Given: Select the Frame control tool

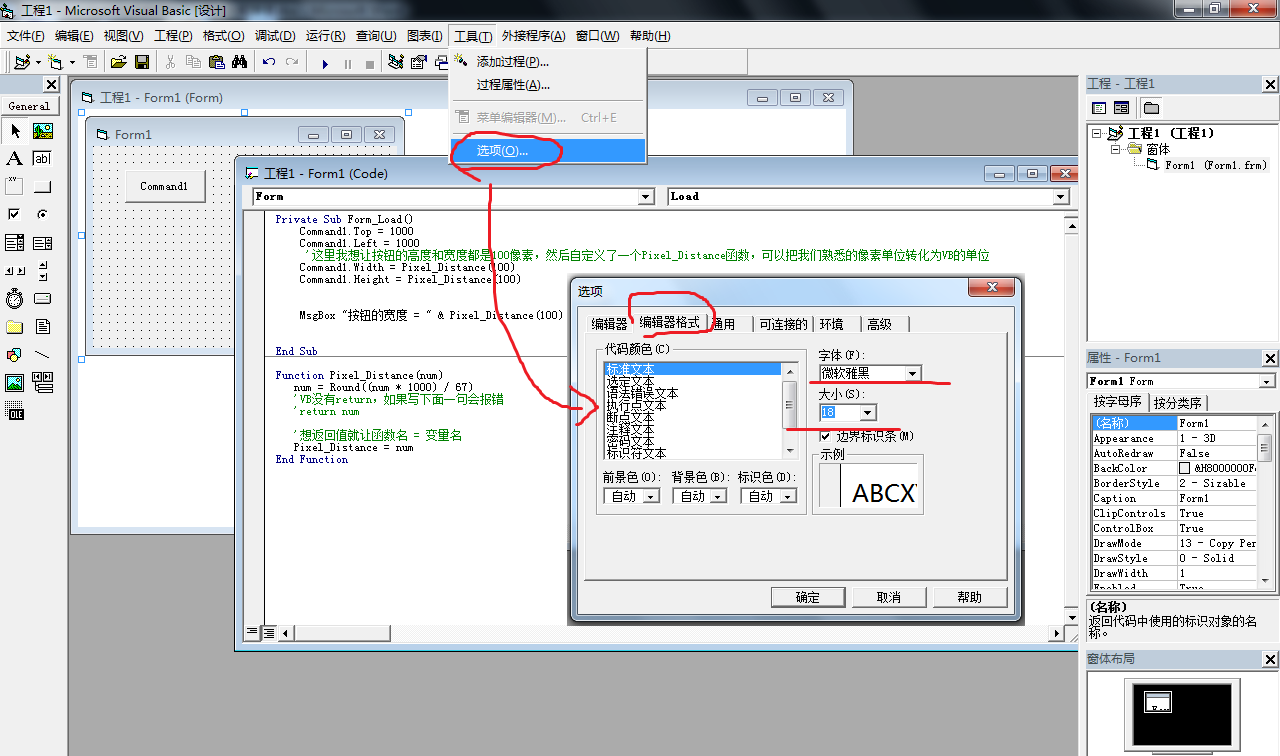Looking at the screenshot, I should (x=15, y=187).
